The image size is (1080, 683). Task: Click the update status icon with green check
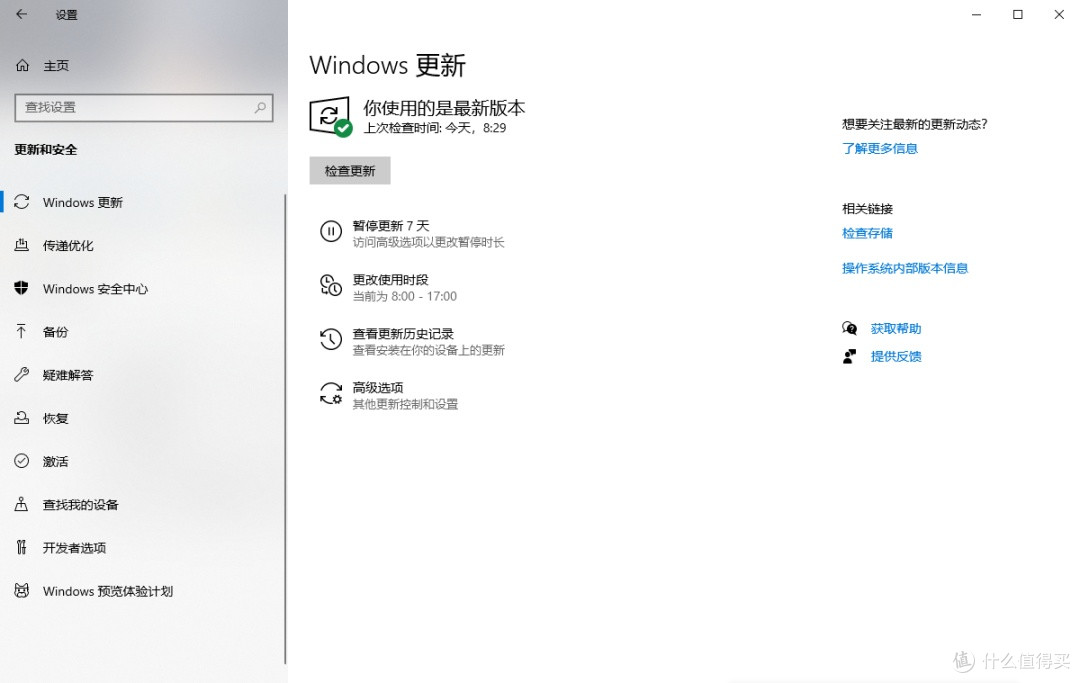[331, 116]
